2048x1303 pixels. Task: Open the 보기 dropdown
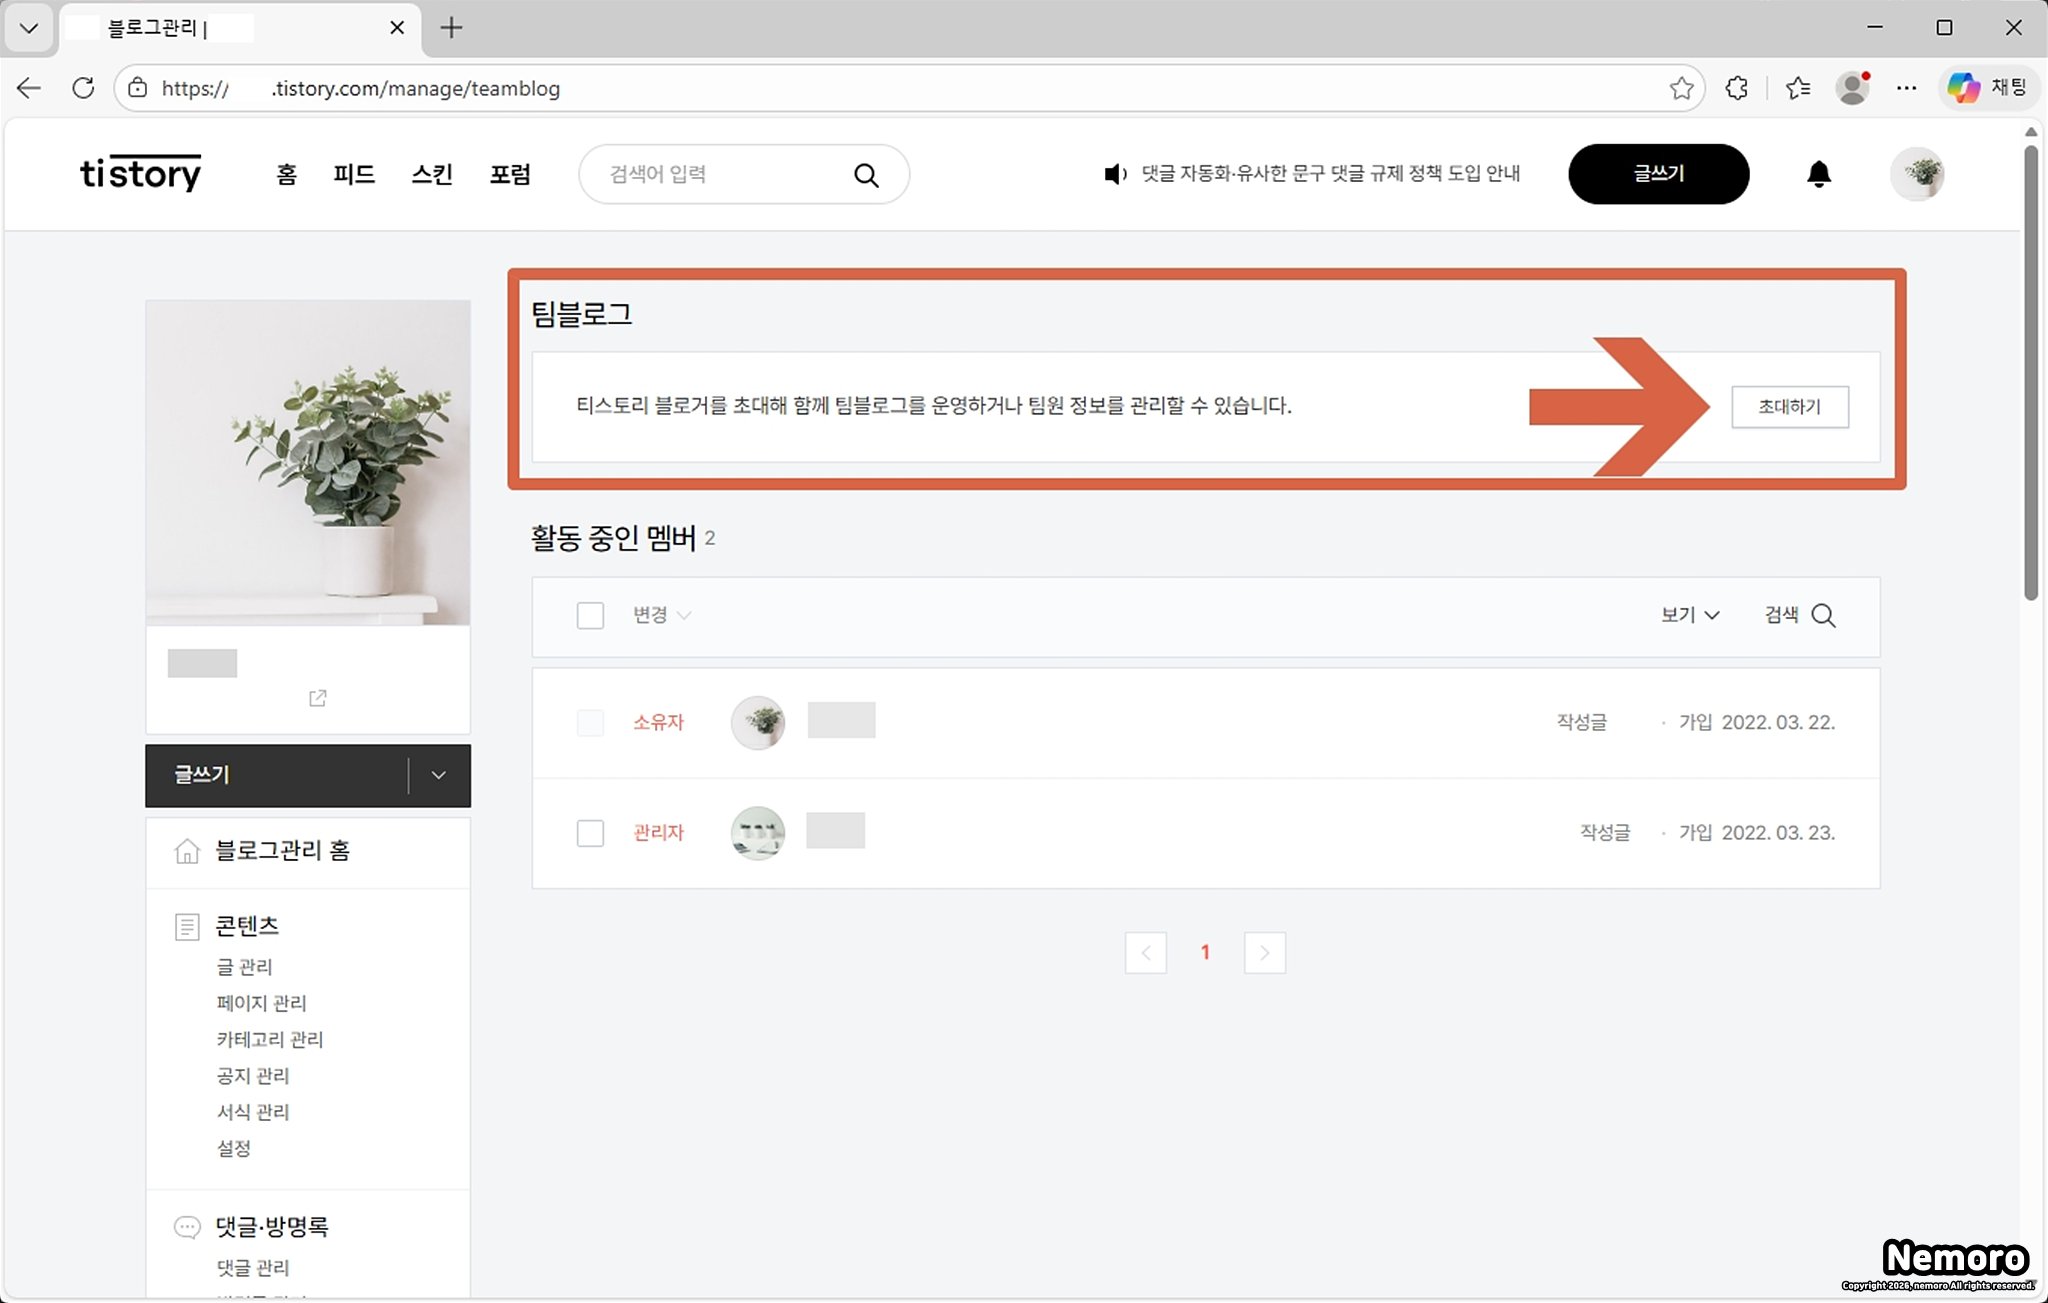(1689, 615)
